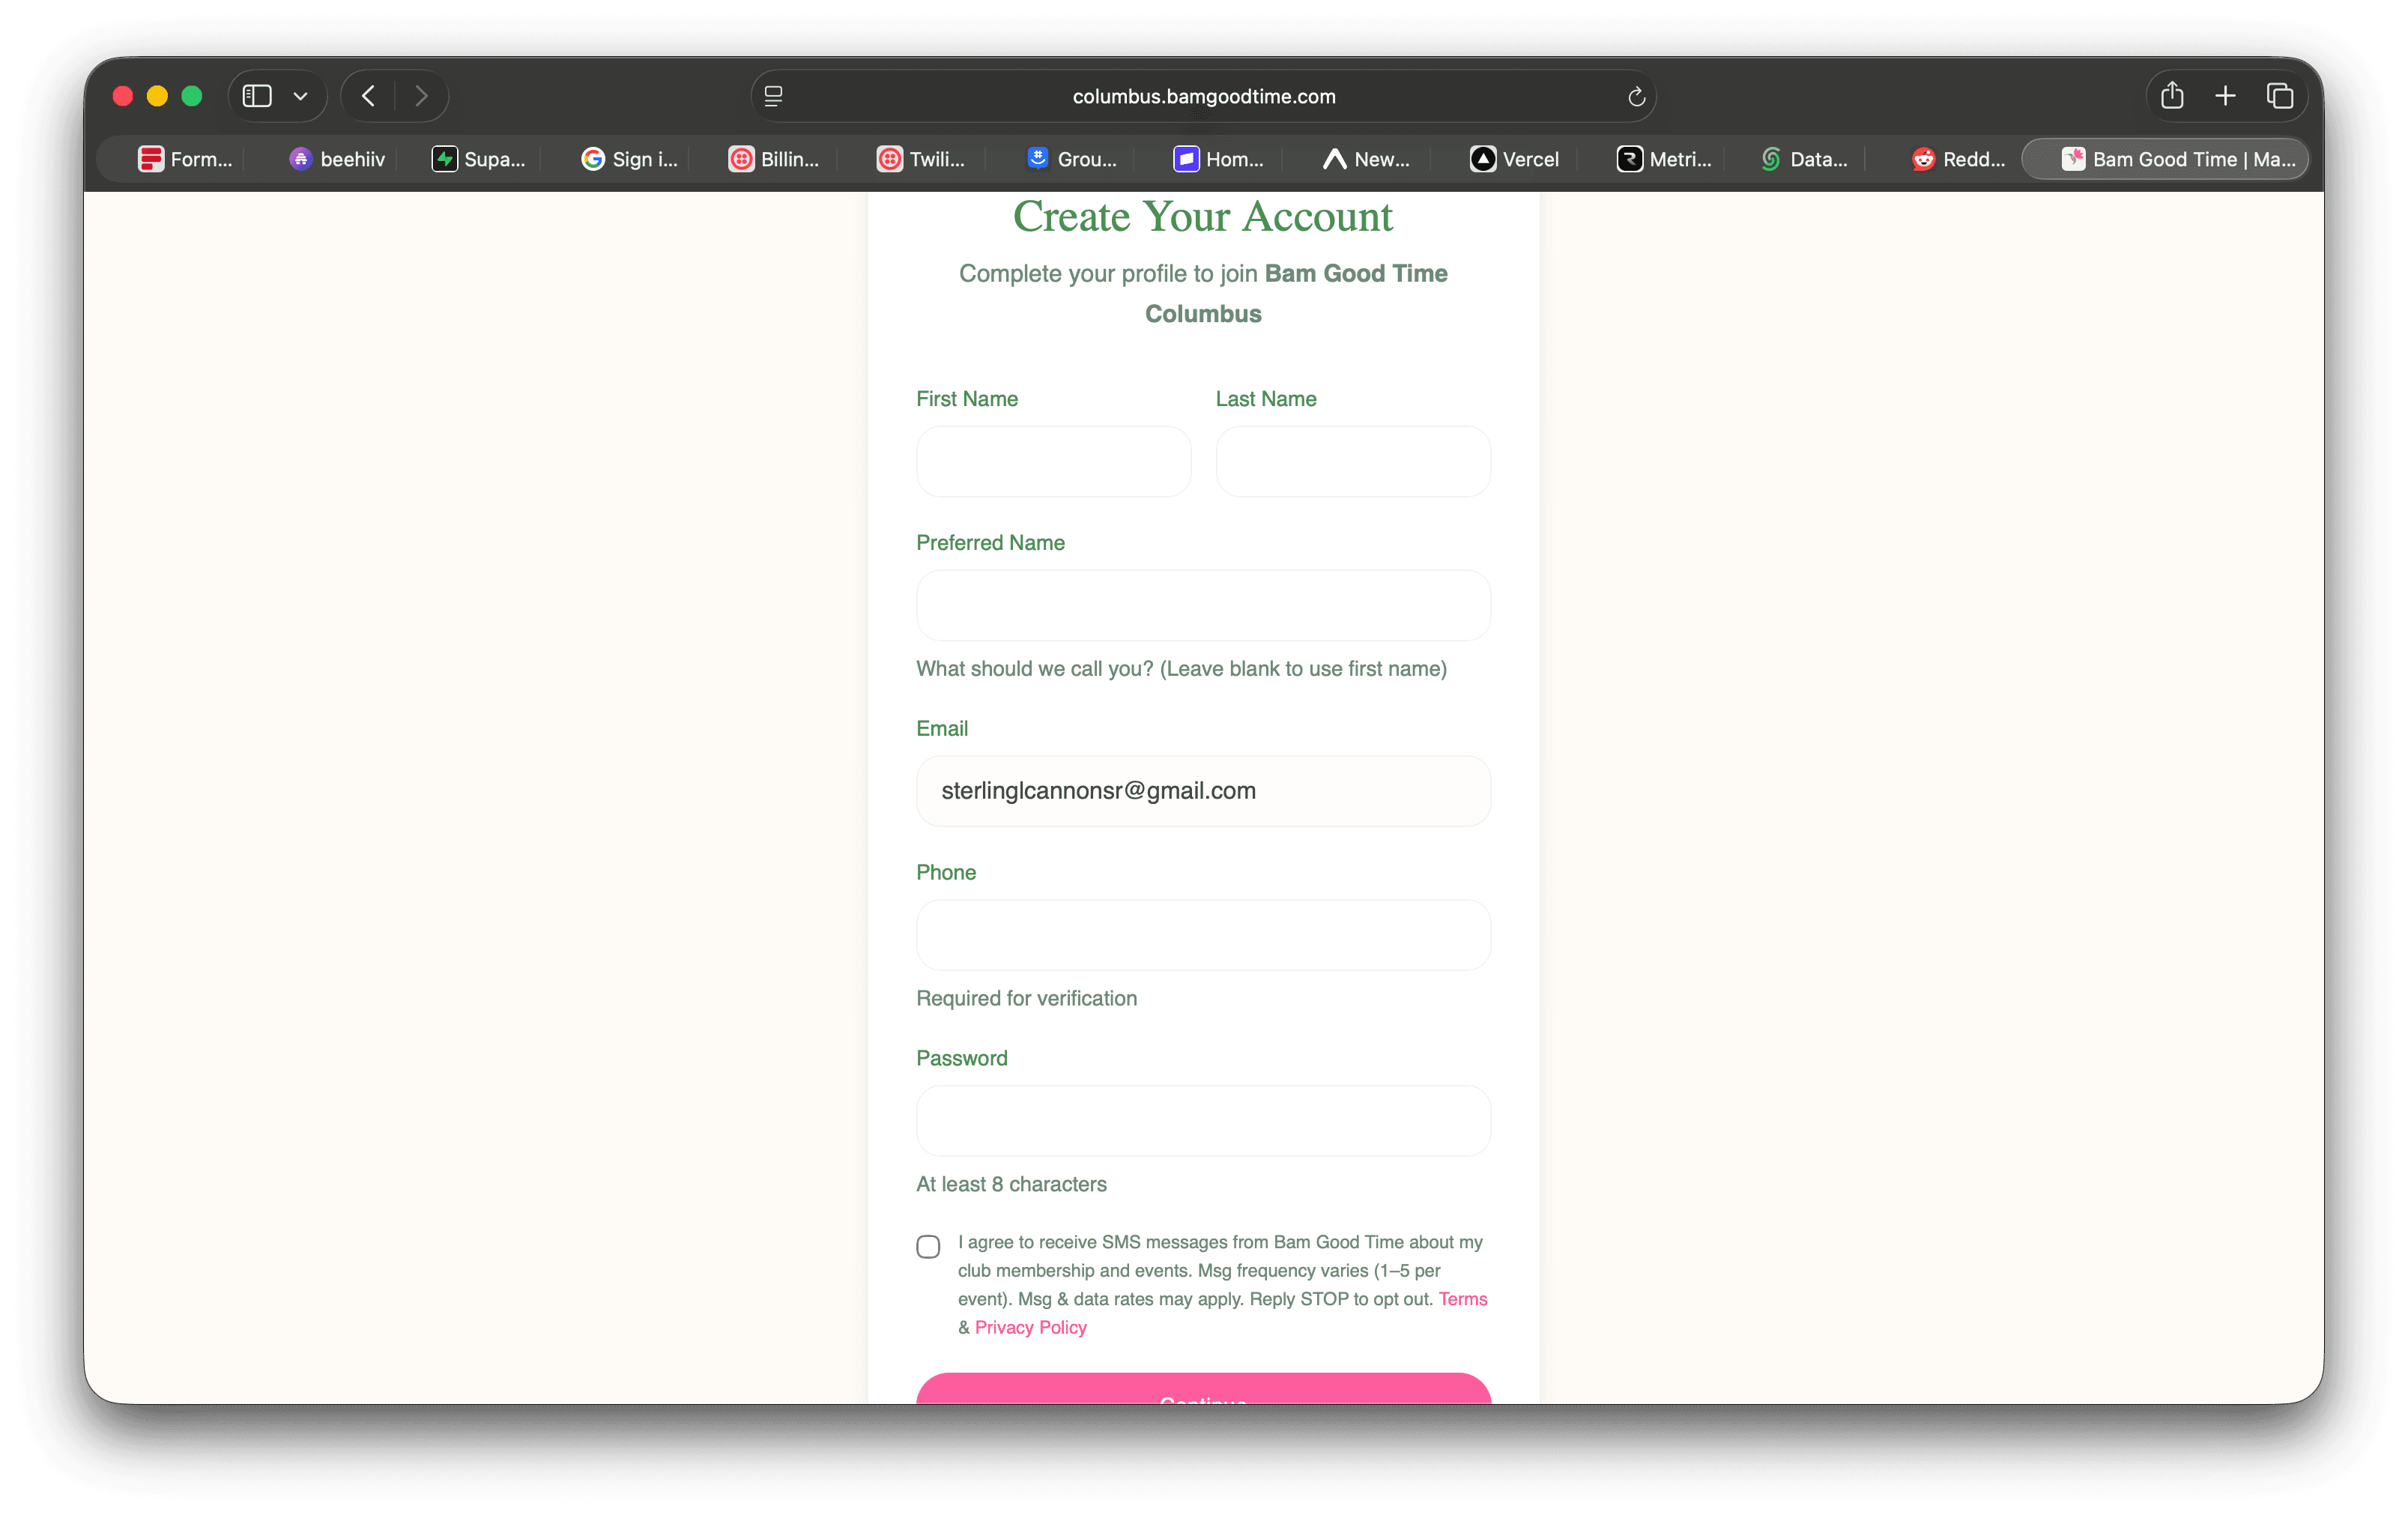Switch to the Redd... tab

(1958, 159)
